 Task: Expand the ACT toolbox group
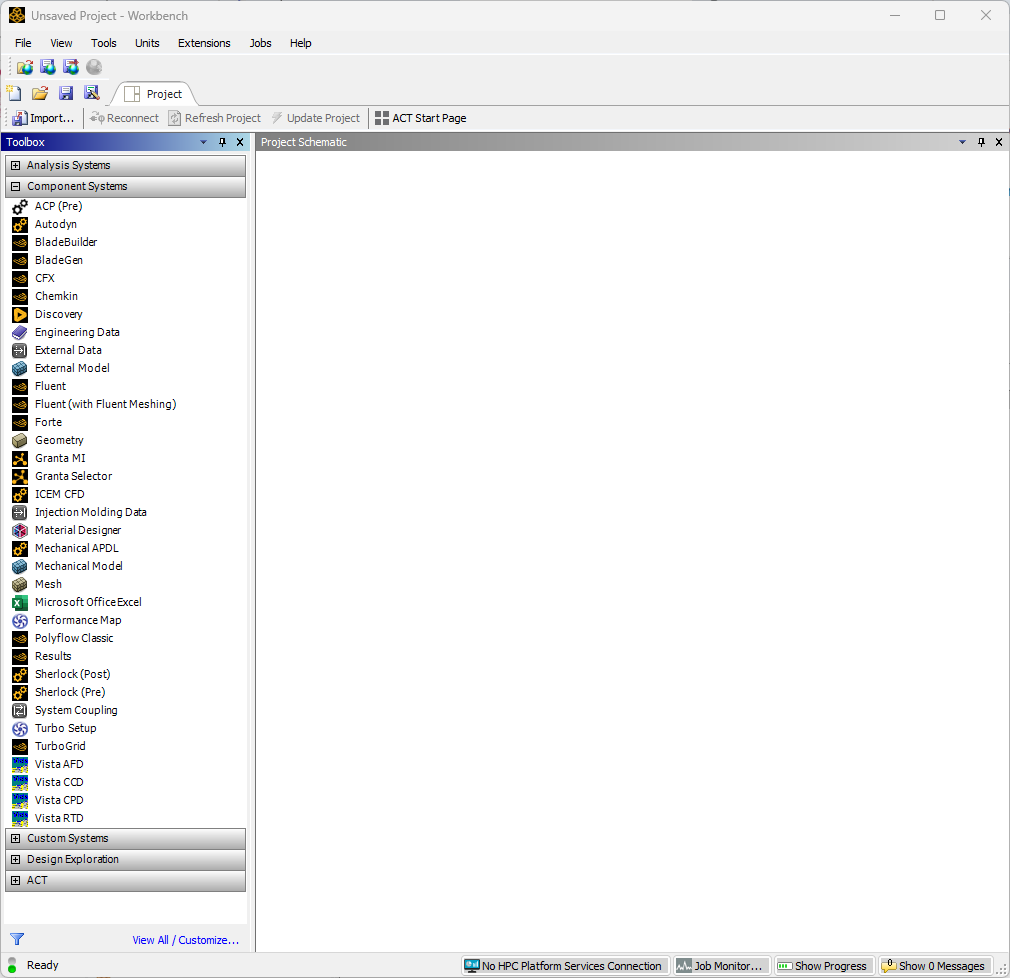pyautogui.click(x=15, y=881)
